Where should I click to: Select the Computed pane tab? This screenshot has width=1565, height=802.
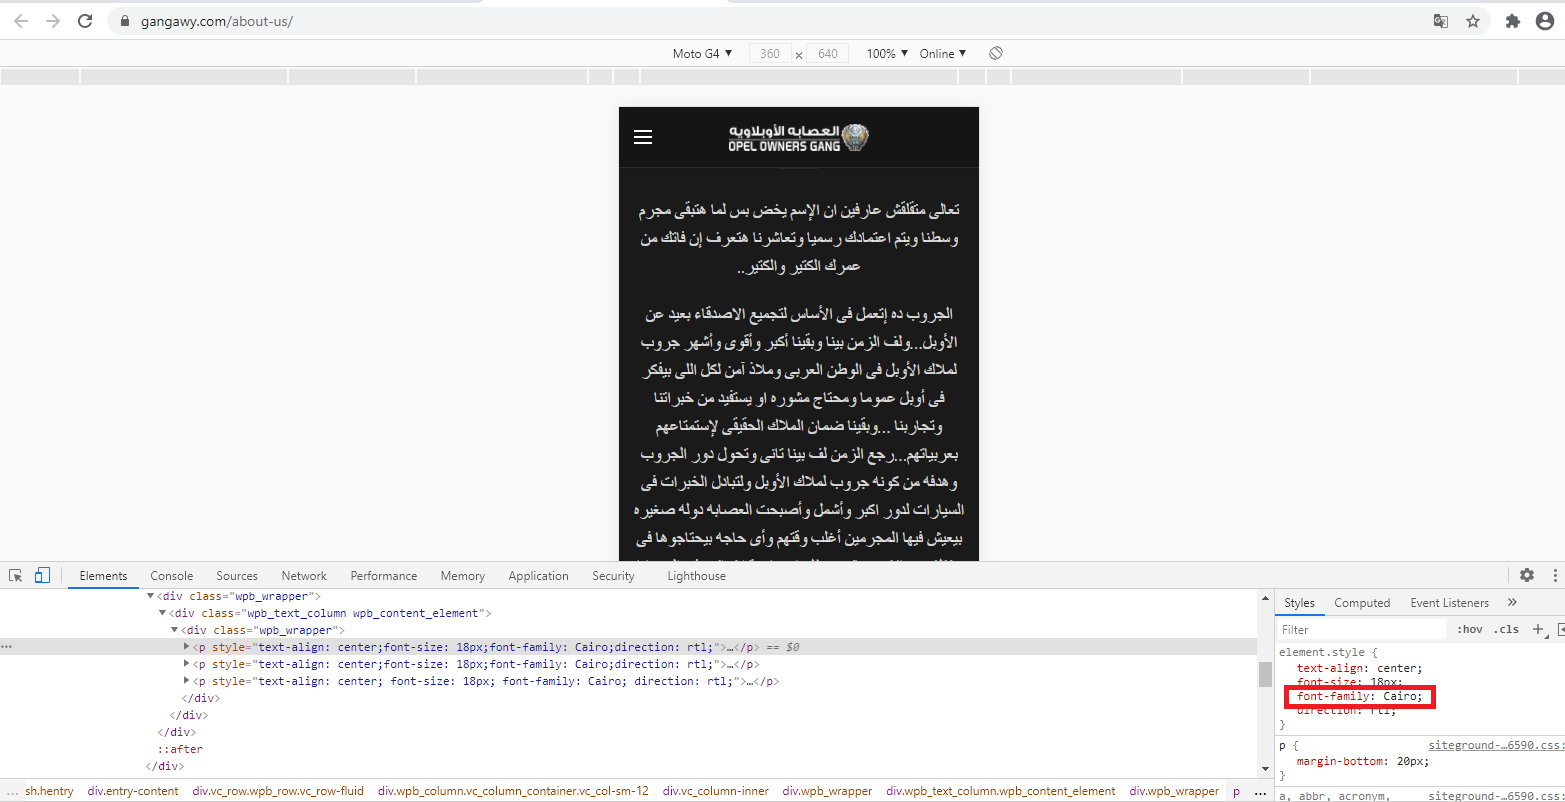(x=1362, y=603)
